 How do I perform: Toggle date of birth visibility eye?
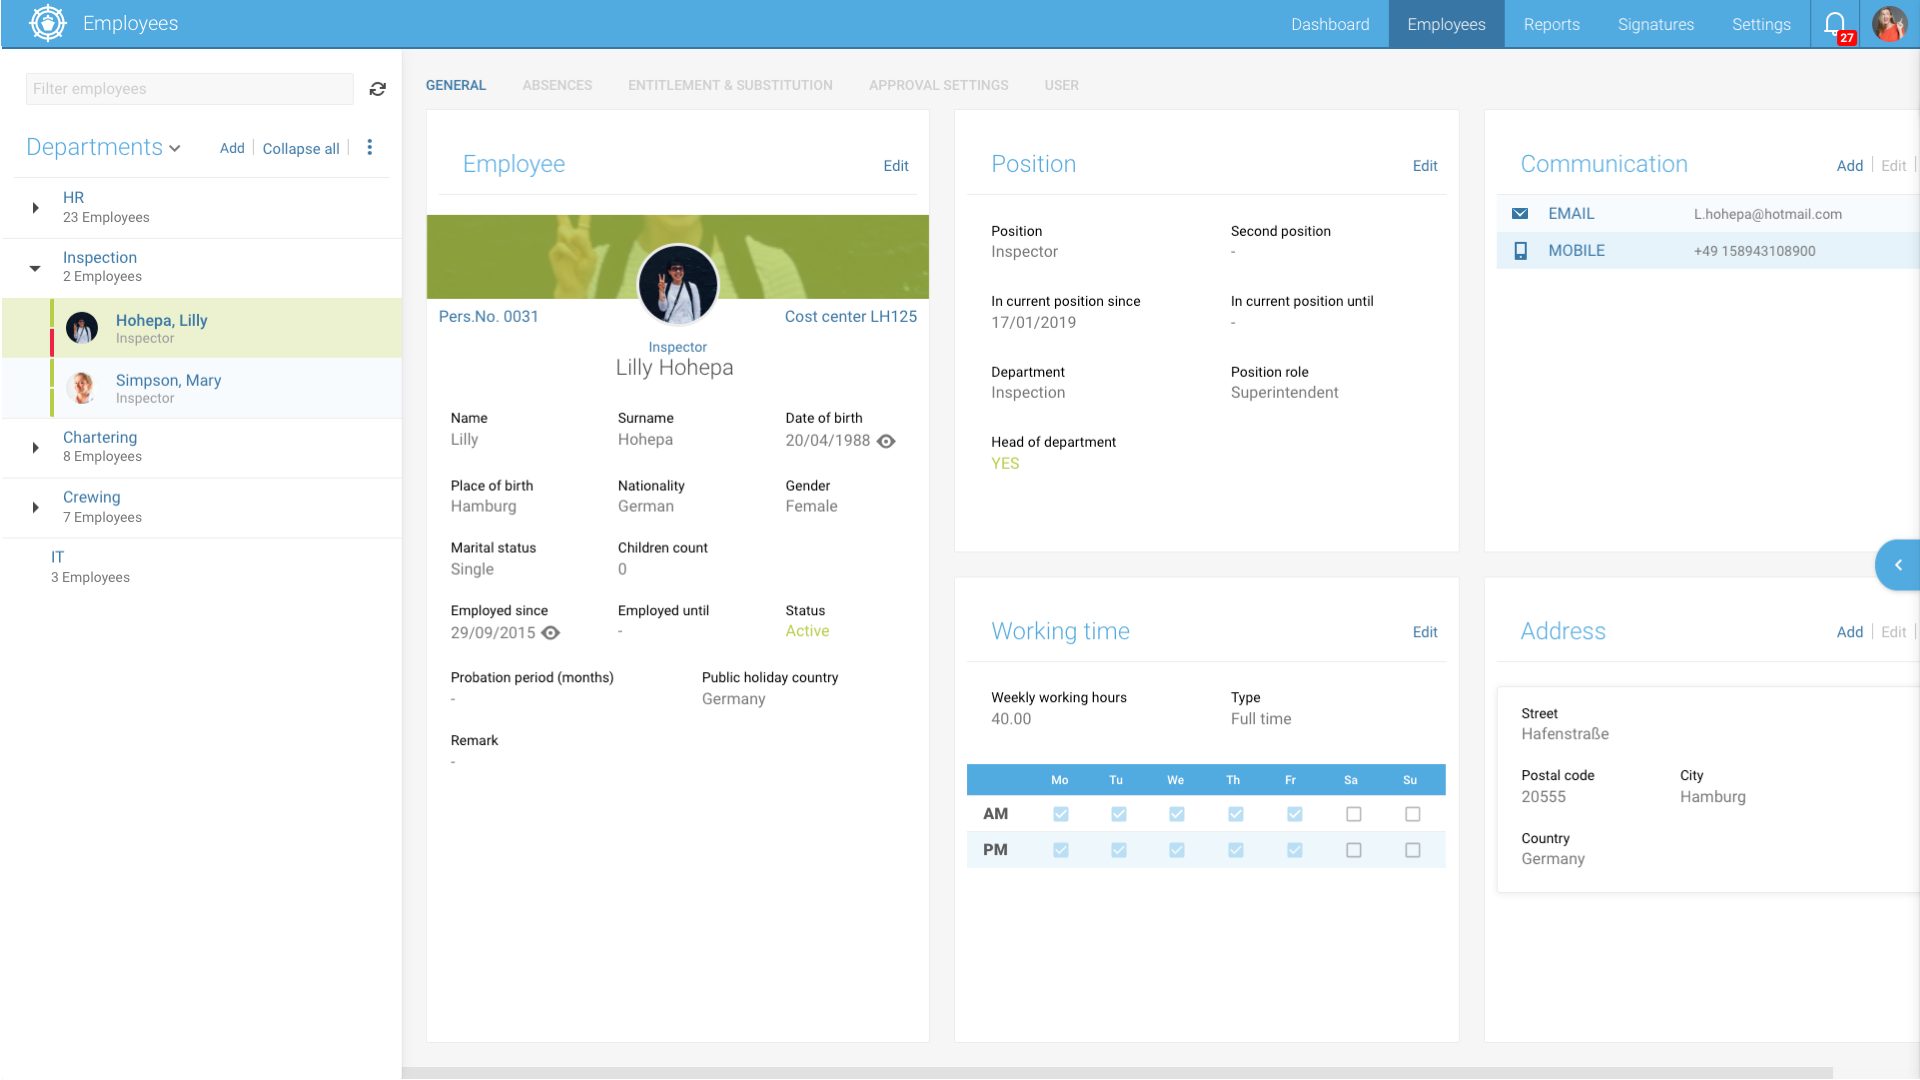(886, 441)
